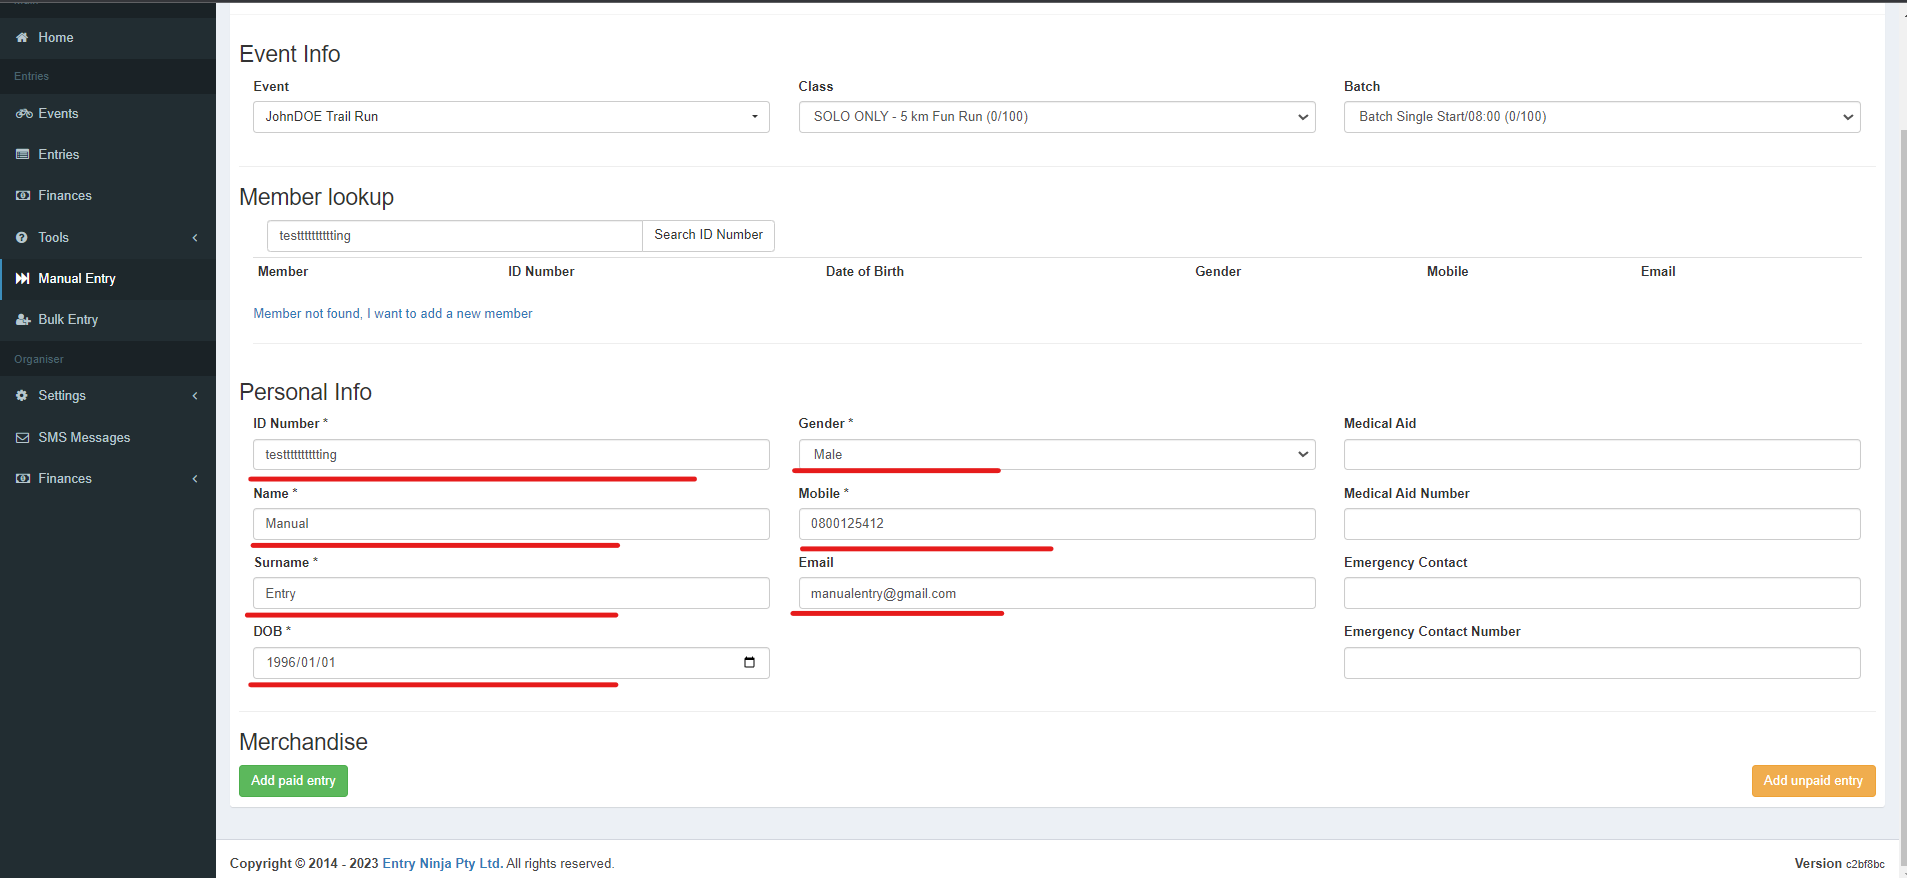Open the Entry Ninja Pty Ltd link
Screen dimensions: 1907x878
(x=442, y=864)
